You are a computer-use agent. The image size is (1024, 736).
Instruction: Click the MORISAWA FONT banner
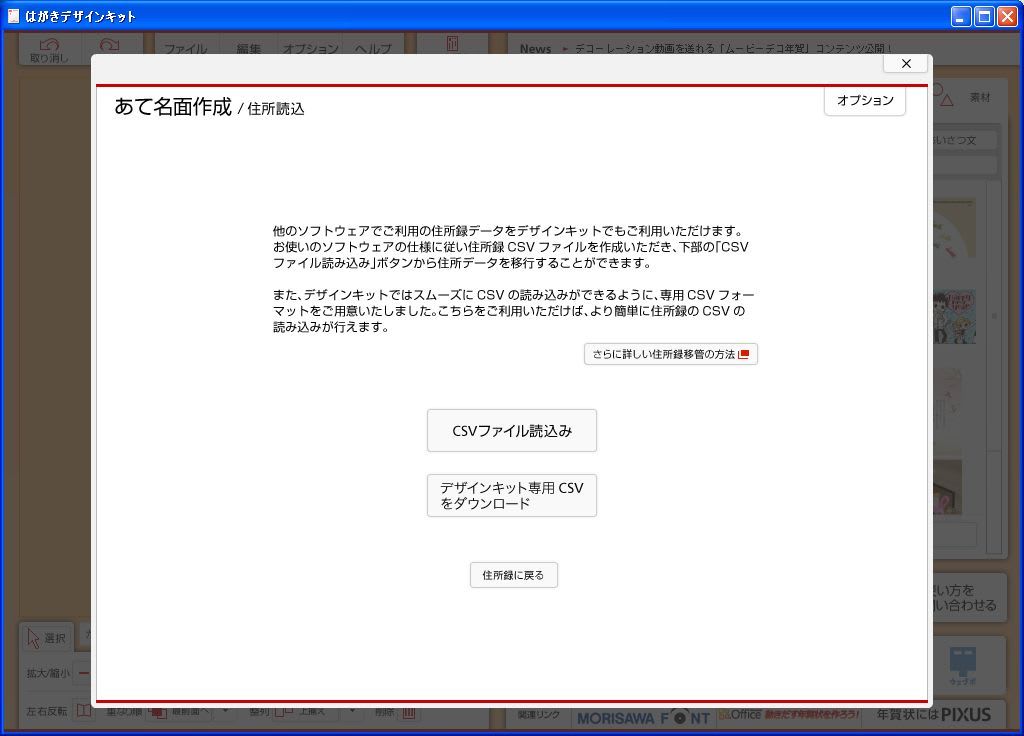tap(642, 716)
